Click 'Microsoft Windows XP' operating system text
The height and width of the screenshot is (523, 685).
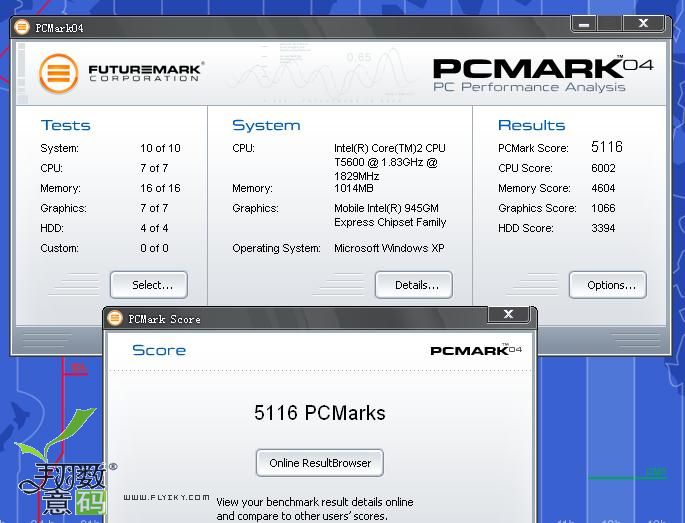point(389,248)
